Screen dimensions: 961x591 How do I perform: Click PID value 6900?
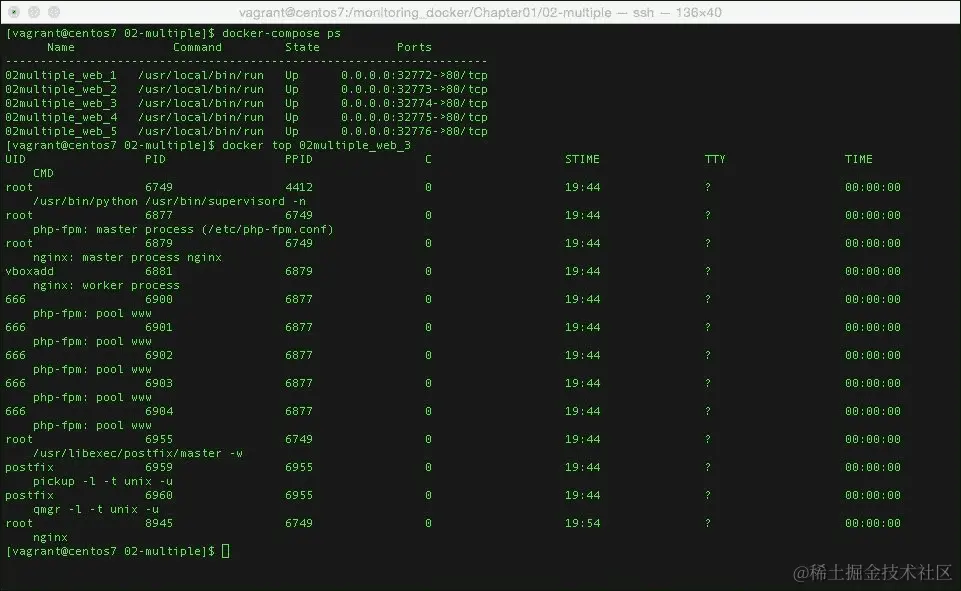pyautogui.click(x=159, y=300)
